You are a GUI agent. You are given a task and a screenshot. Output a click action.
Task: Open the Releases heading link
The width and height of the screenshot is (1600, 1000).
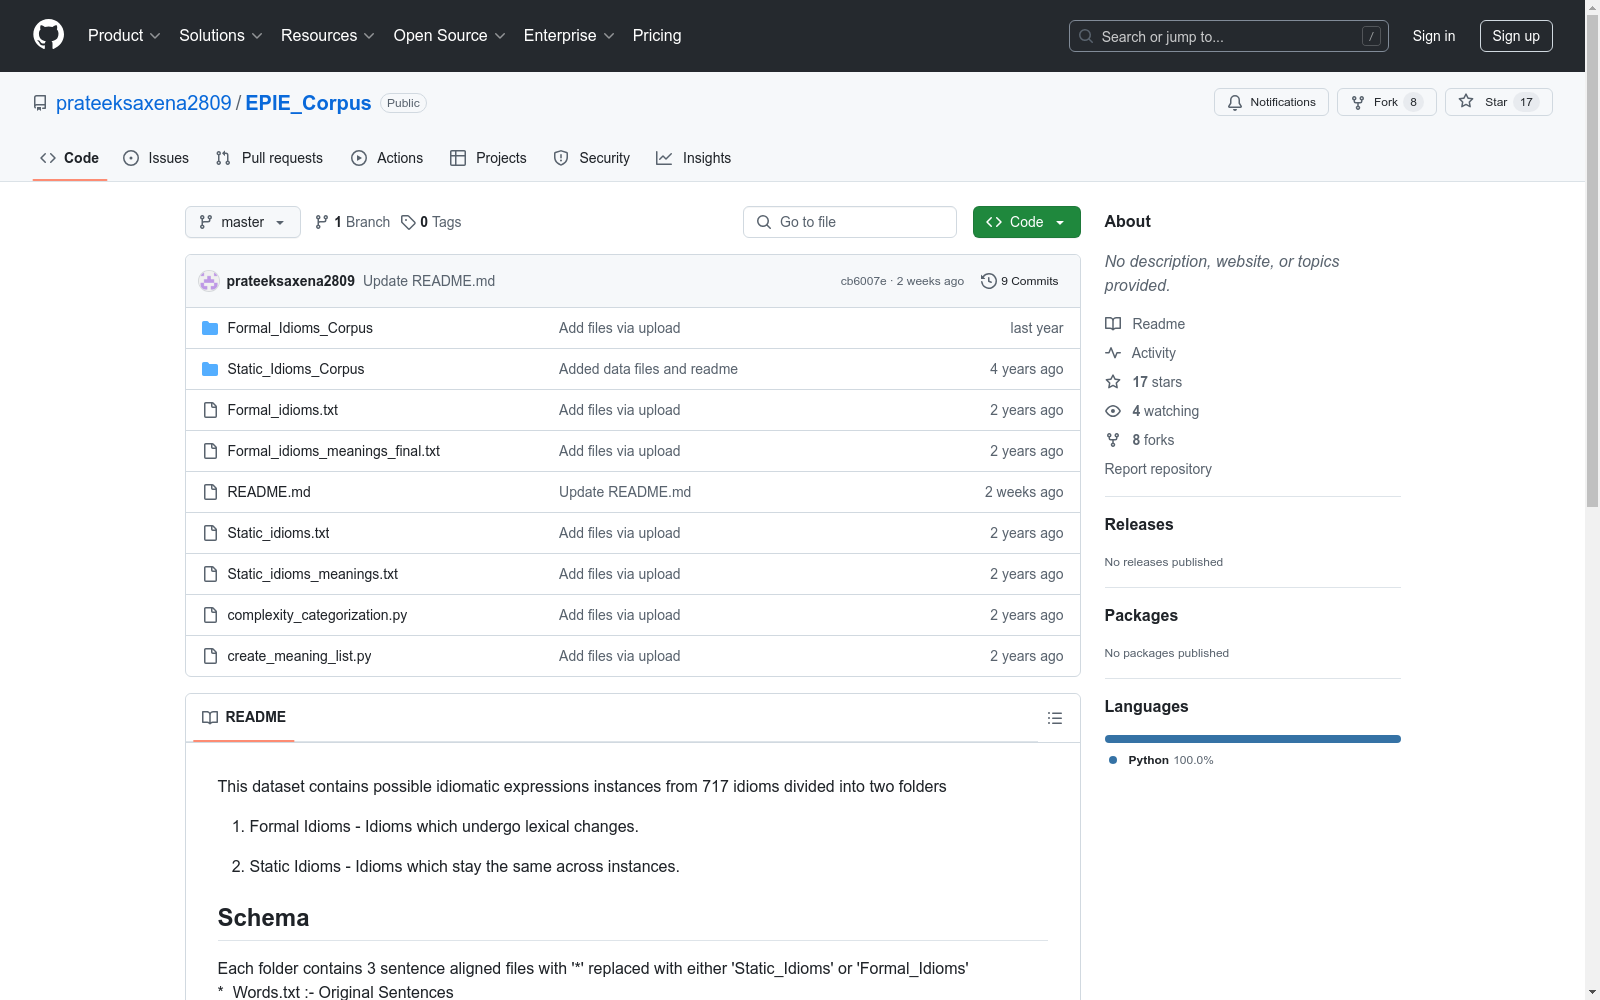pyautogui.click(x=1139, y=524)
